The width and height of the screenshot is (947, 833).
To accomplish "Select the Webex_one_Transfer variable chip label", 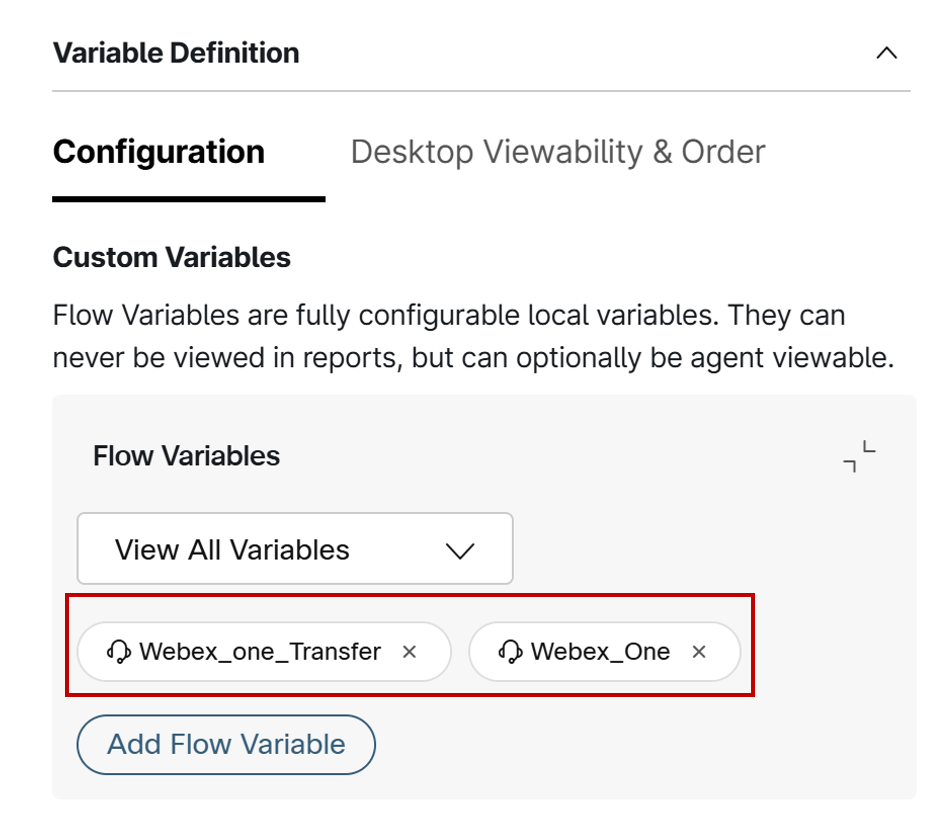I will (260, 652).
